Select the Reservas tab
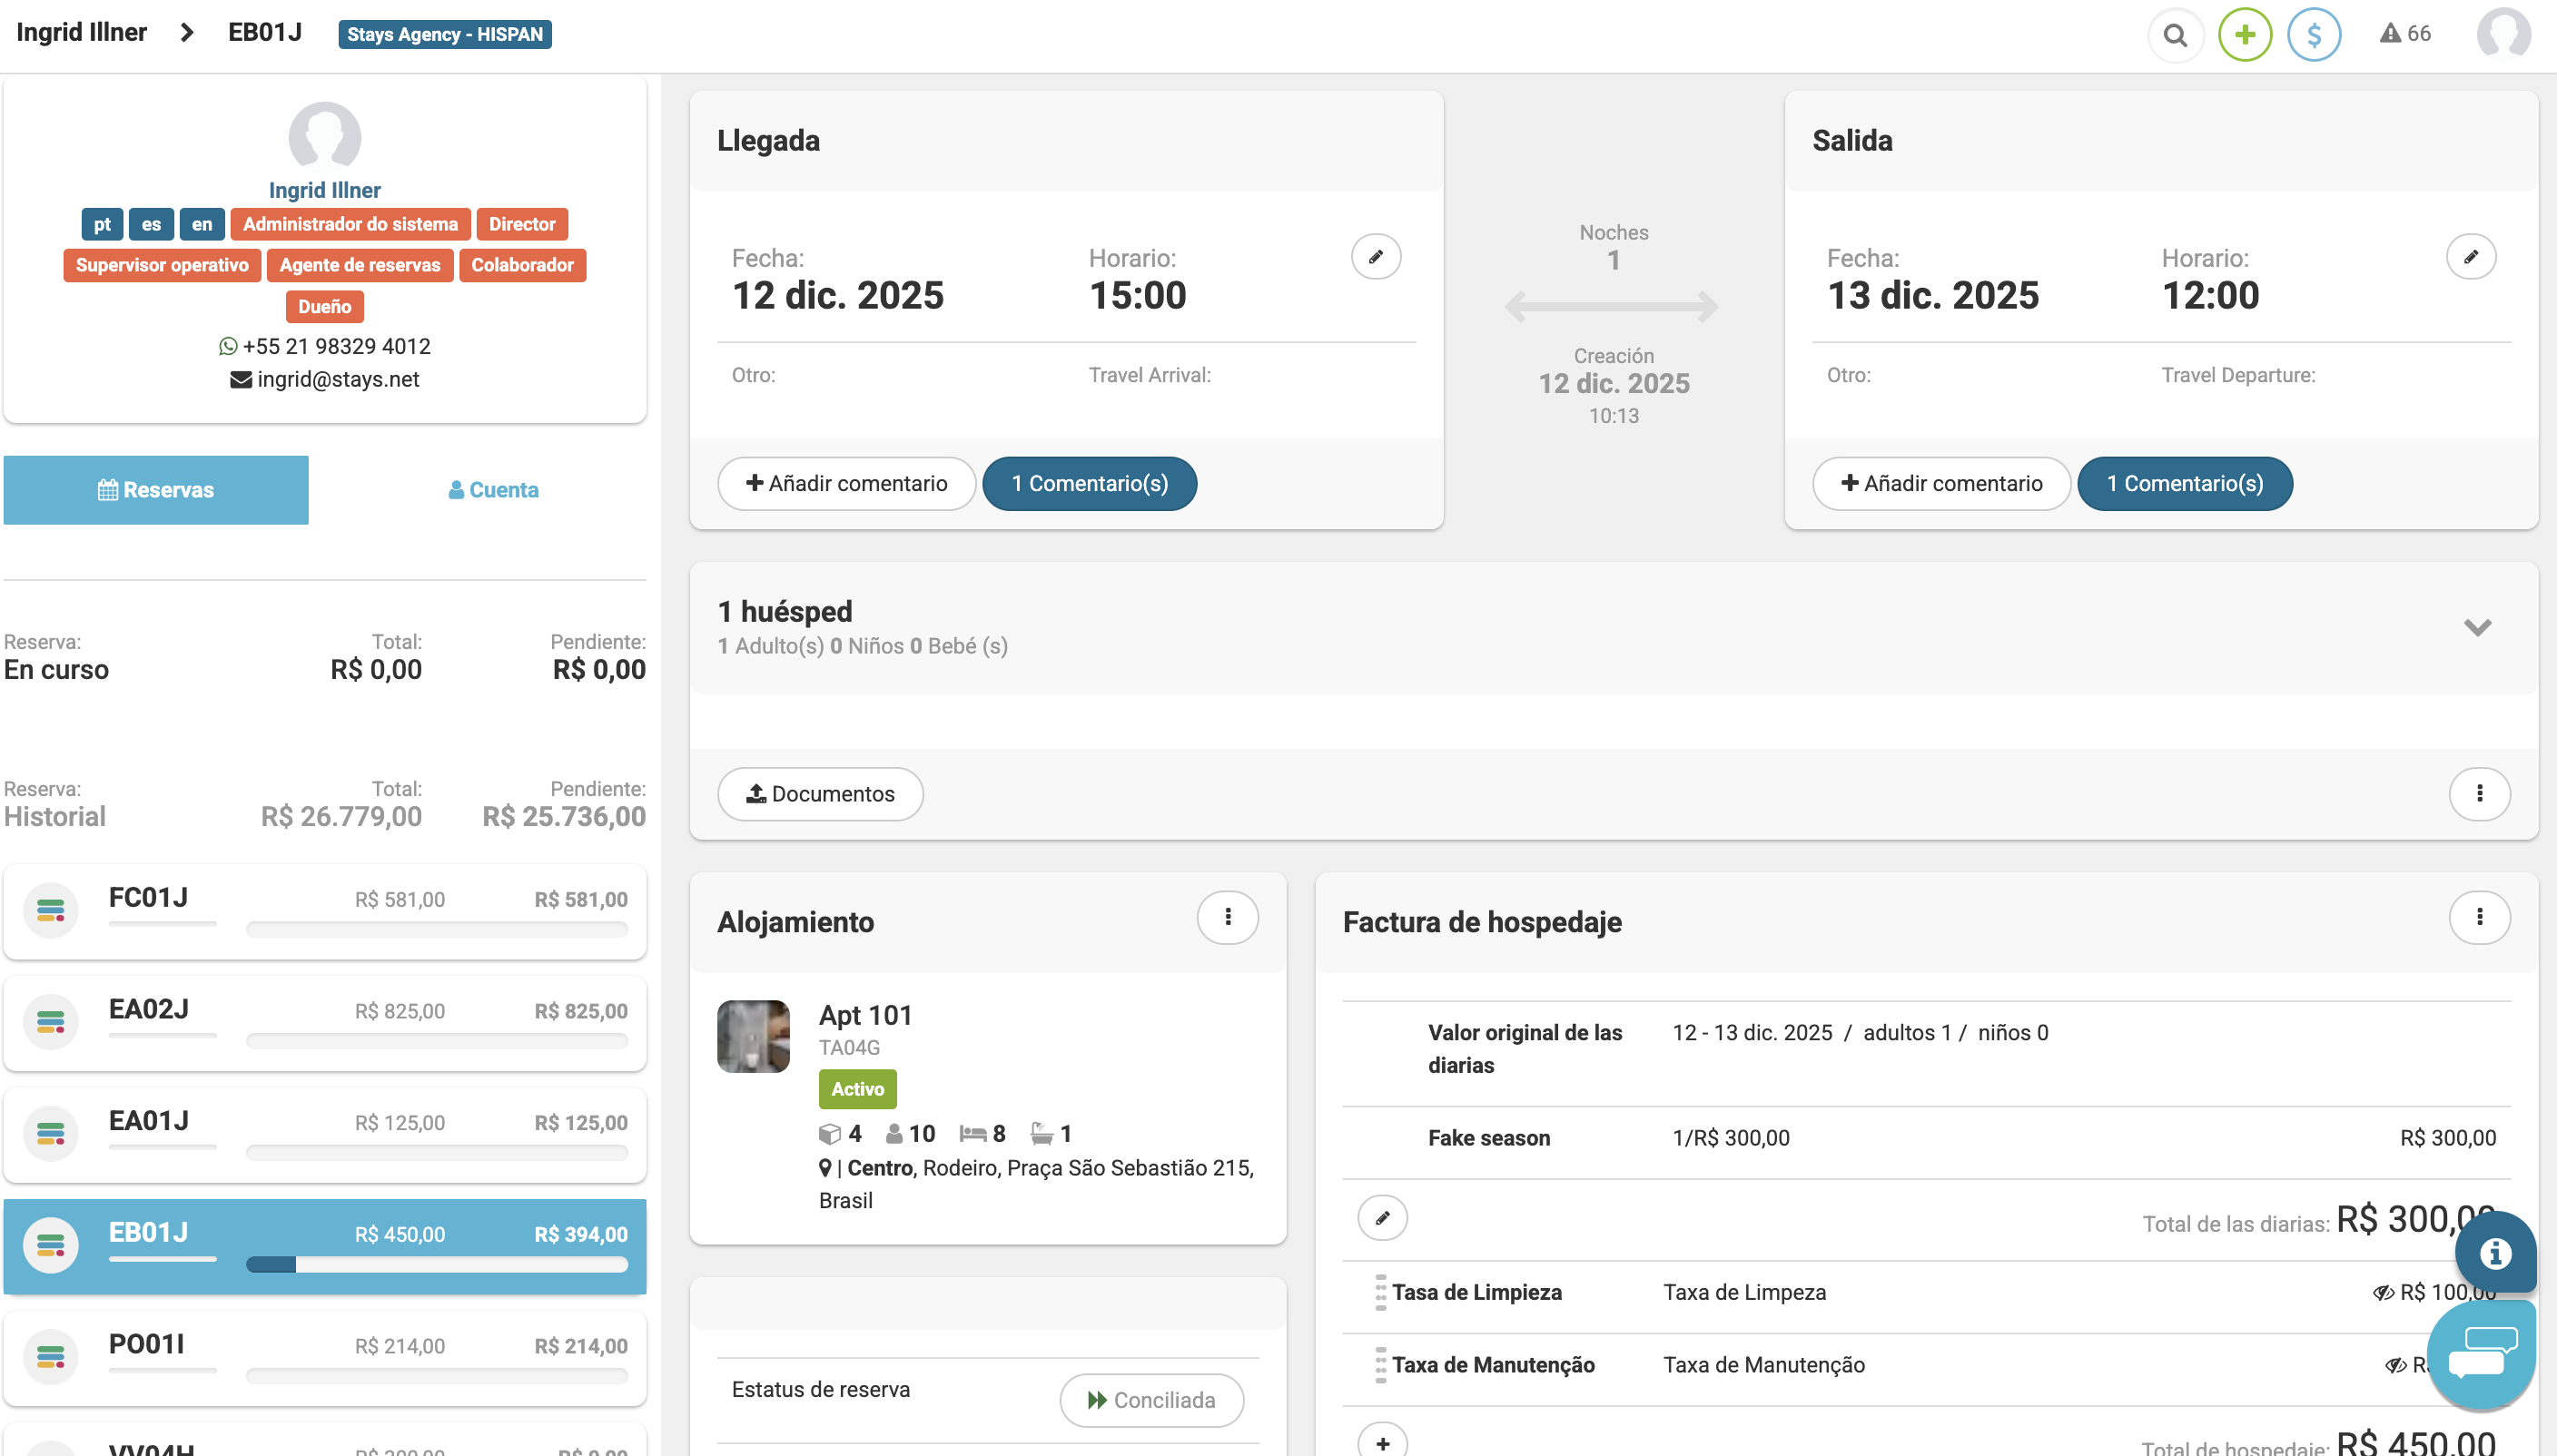This screenshot has height=1456, width=2557. coord(156,490)
